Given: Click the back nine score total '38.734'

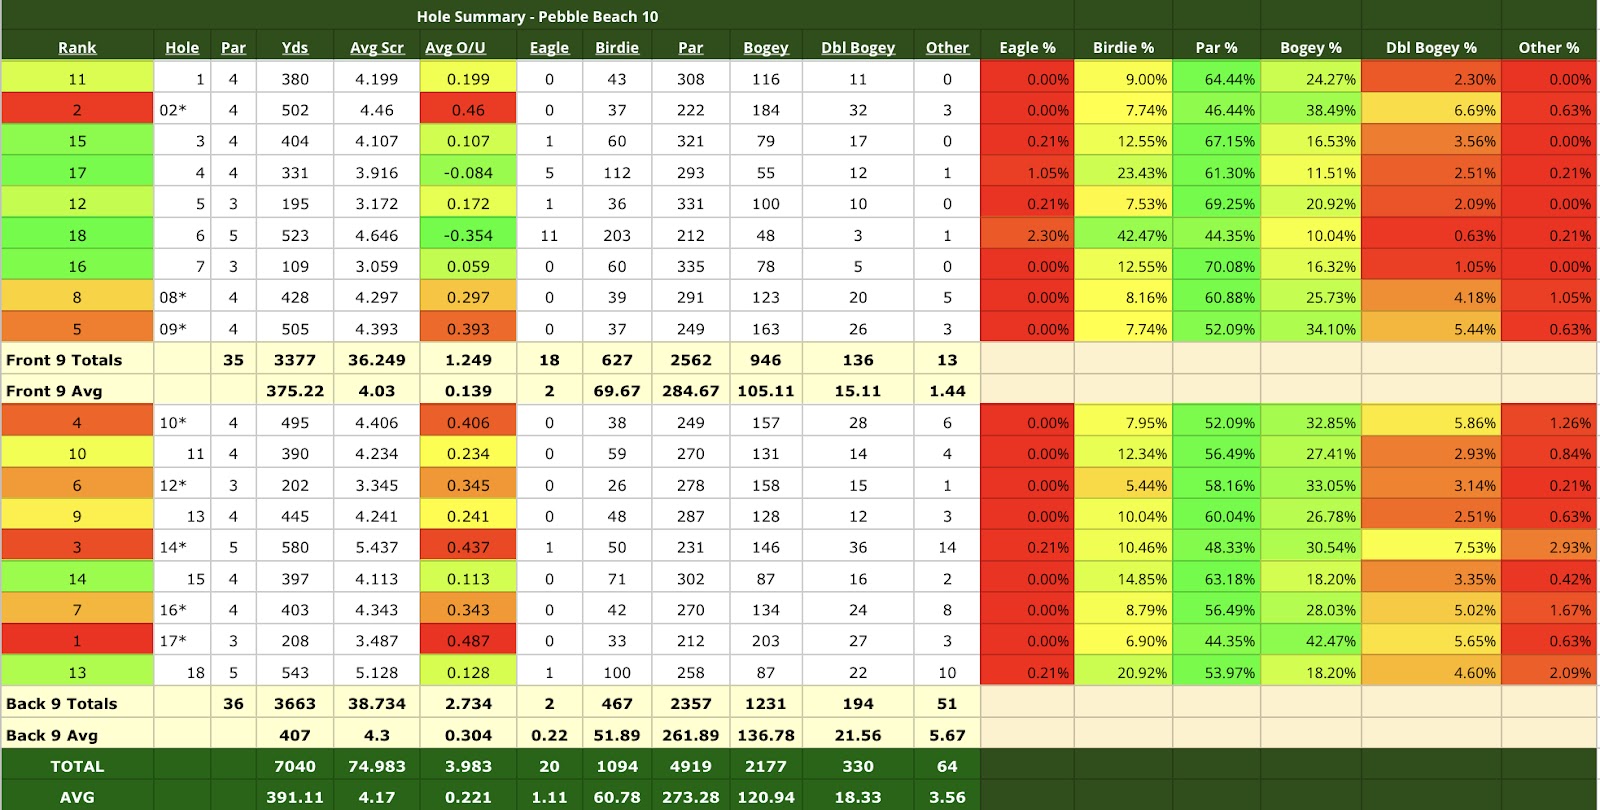Looking at the screenshot, I should pyautogui.click(x=377, y=704).
